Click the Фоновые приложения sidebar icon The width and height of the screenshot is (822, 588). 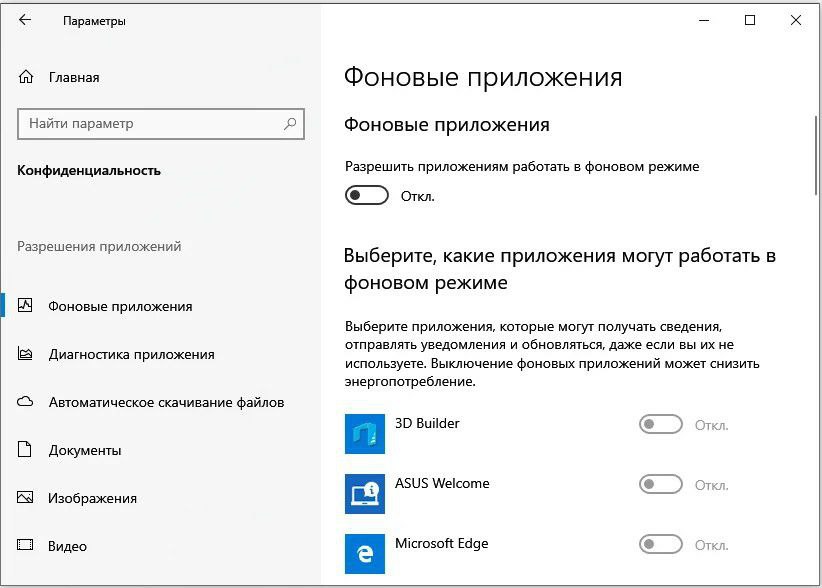click(25, 306)
